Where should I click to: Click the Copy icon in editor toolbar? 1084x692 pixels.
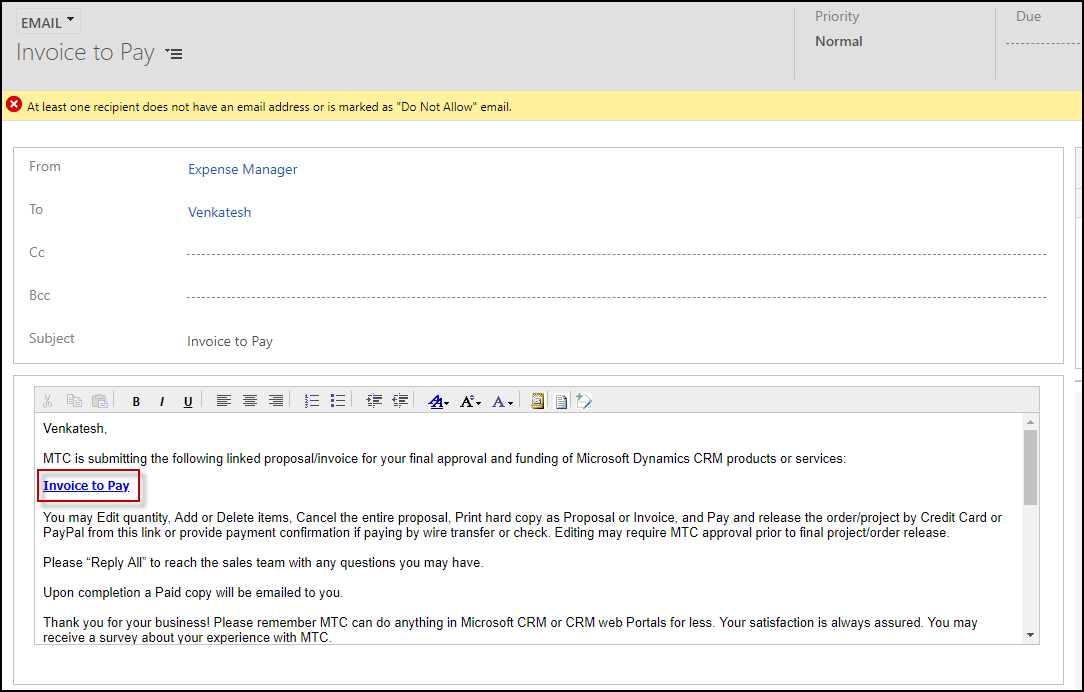tap(74, 401)
